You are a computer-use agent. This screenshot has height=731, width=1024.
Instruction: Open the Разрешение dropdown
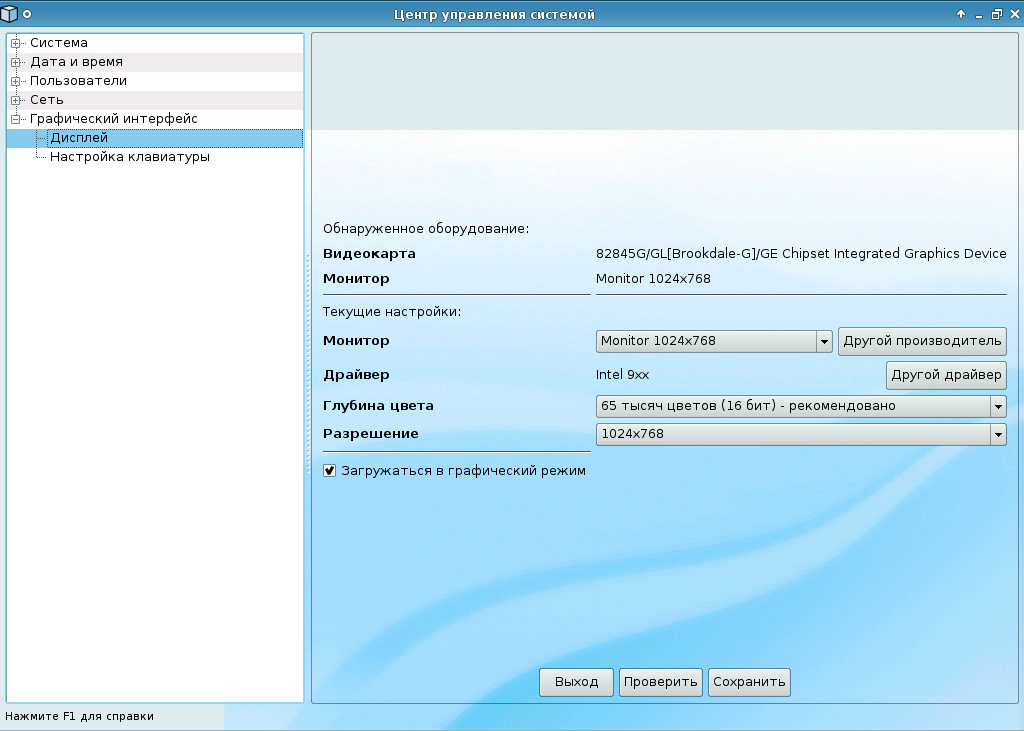pyautogui.click(x=998, y=434)
